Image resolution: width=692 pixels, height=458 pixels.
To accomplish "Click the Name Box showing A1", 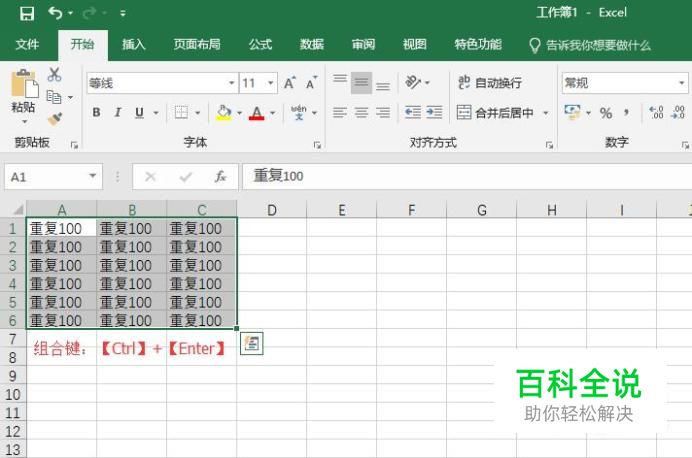I will coord(53,177).
